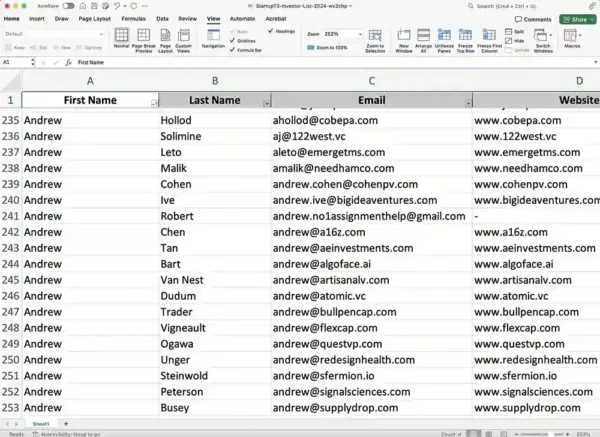Viewport: 600px width, 437px height.
Task: Open more quick access options
Action: [145, 6]
